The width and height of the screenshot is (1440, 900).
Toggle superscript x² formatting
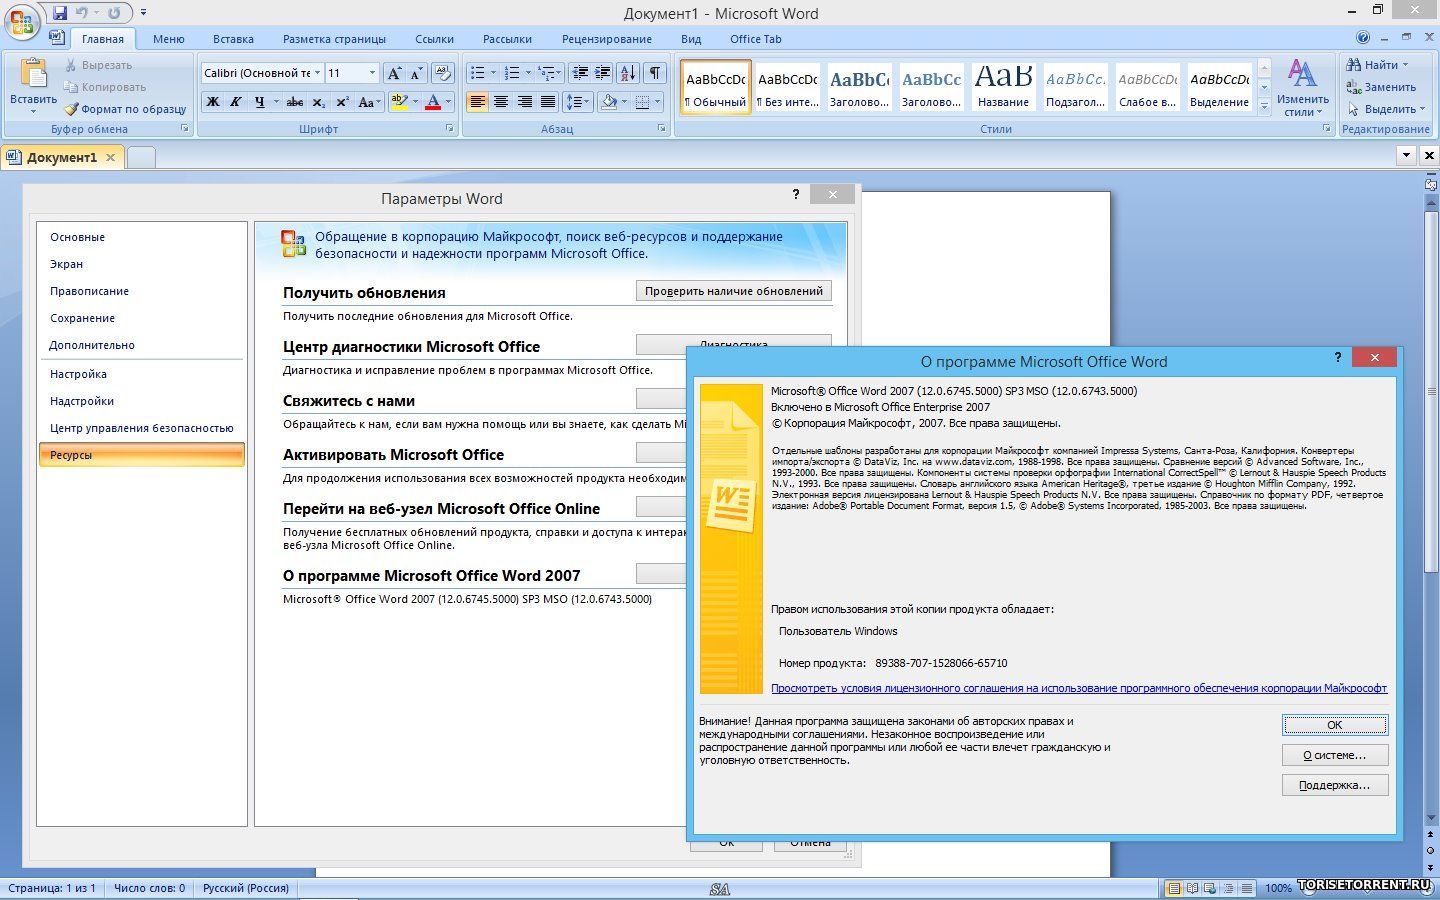tap(342, 102)
